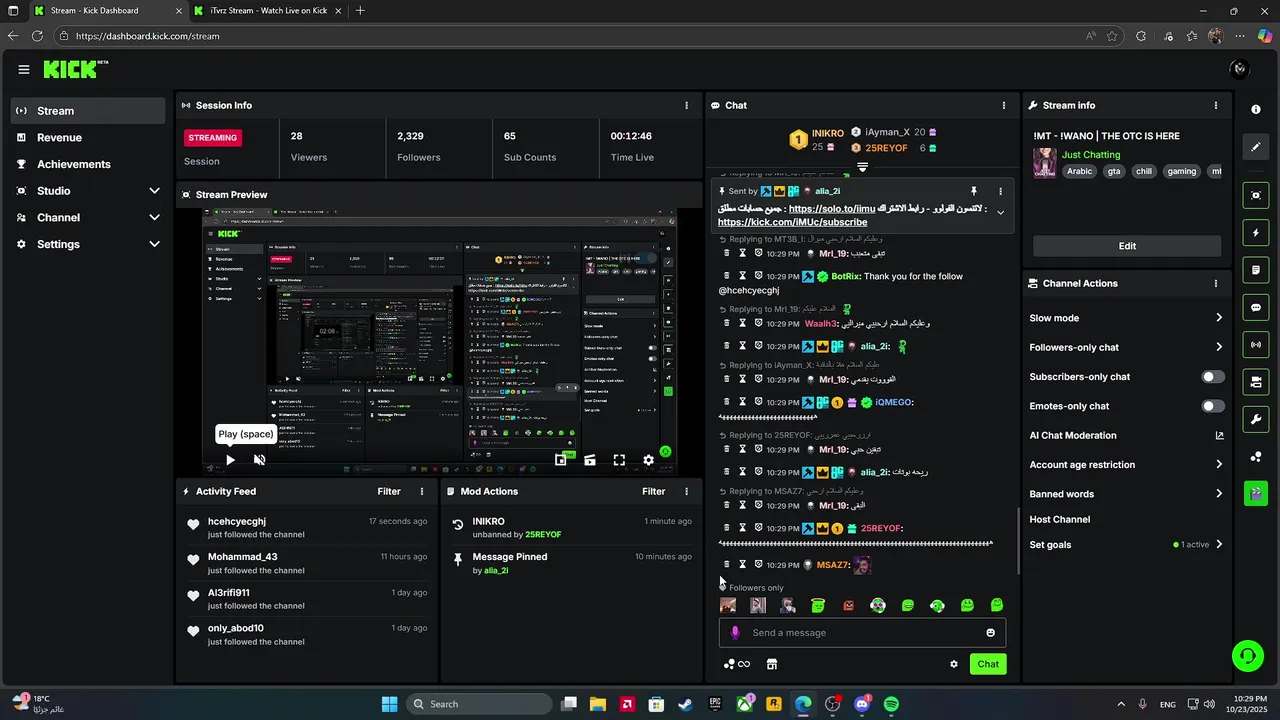Open Mod Actions three-dot menu
Screen dimensions: 1280x720
[x=686, y=491]
